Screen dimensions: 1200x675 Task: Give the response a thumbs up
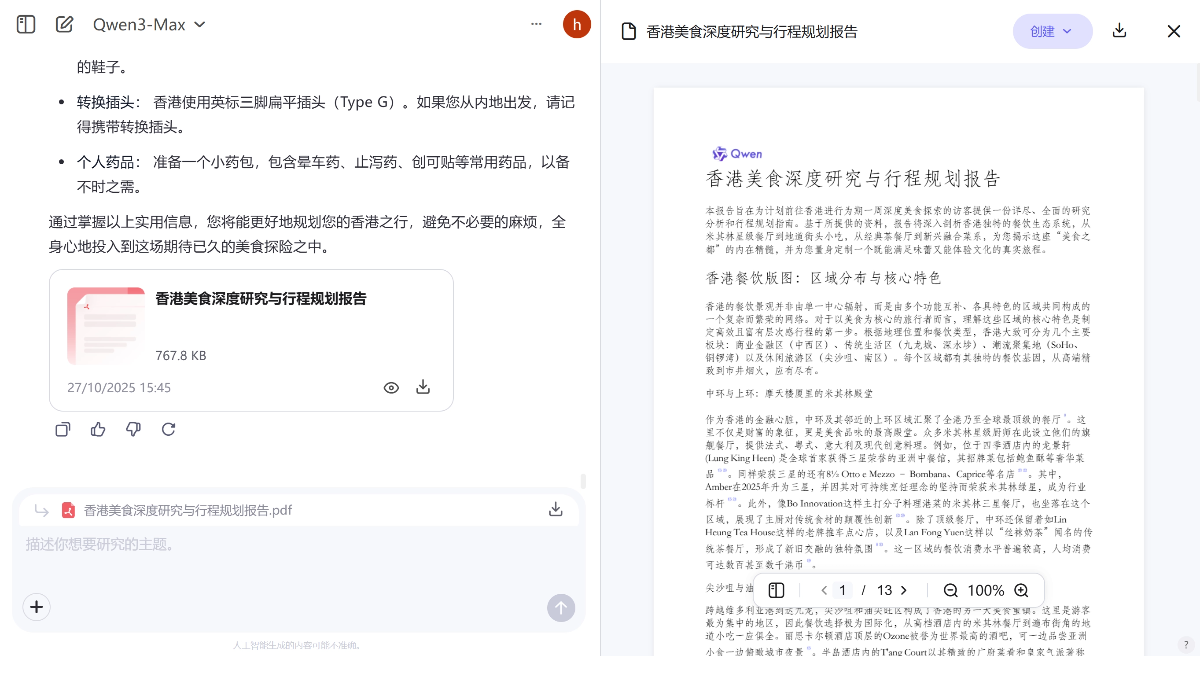(x=97, y=428)
